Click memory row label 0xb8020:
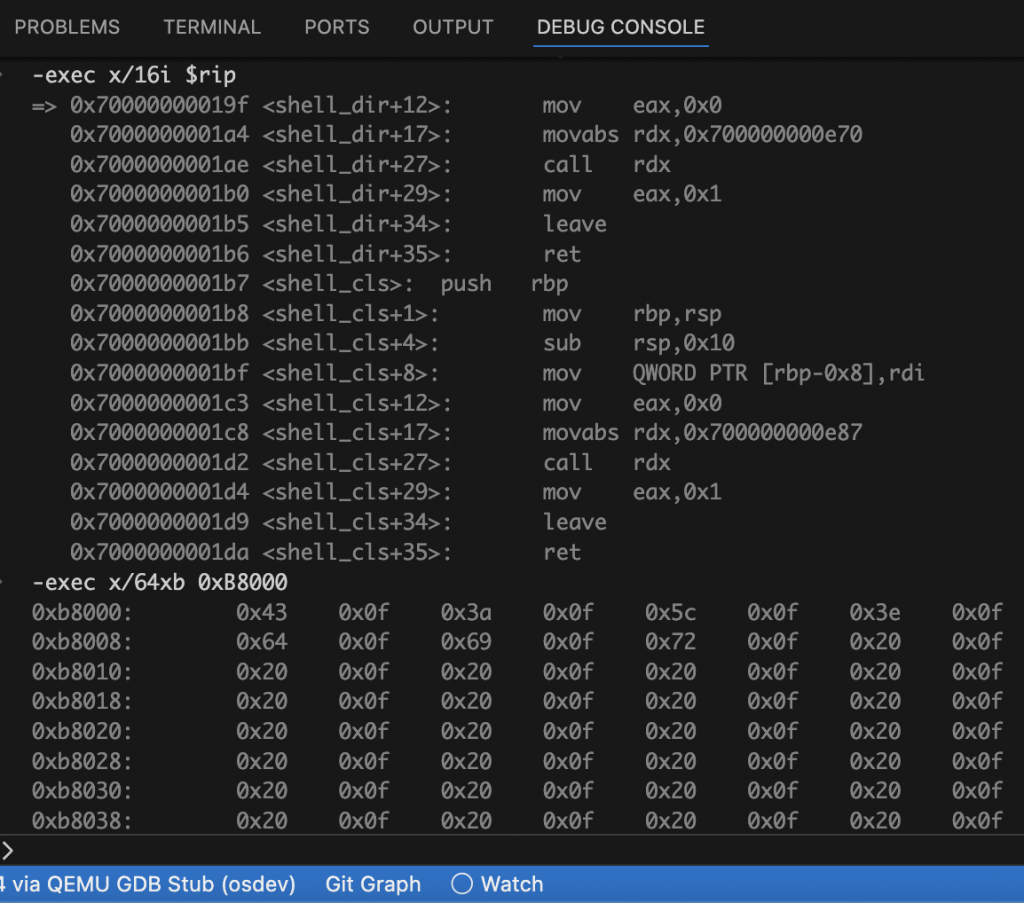Viewport: 1024px width, 903px height. pos(82,731)
